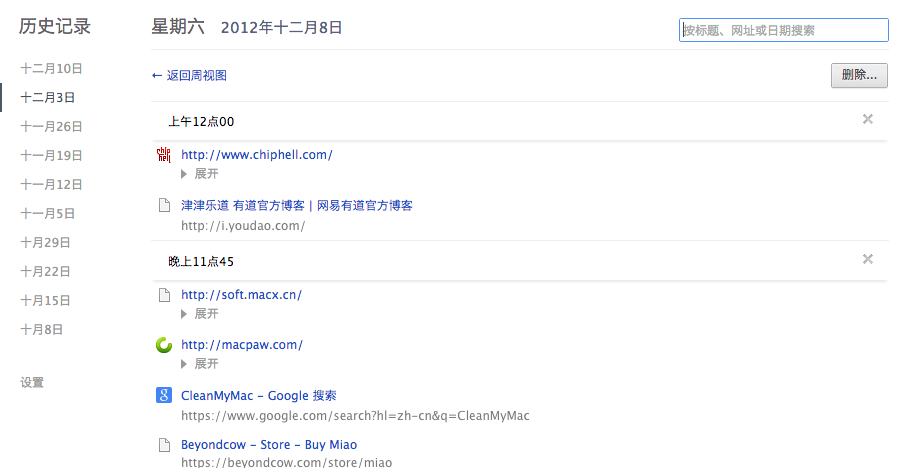Expand entries under macpaw.com
924x468 pixels.
(199, 363)
